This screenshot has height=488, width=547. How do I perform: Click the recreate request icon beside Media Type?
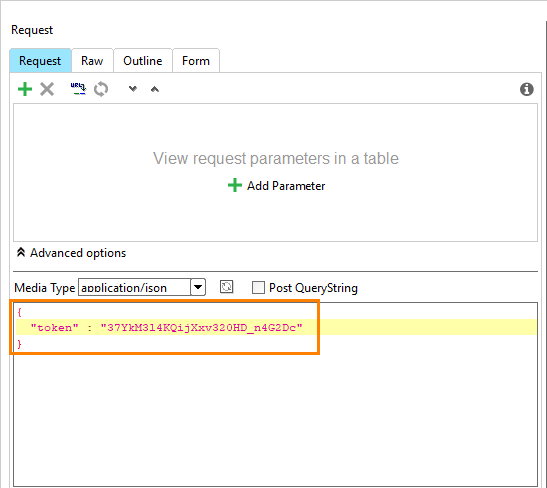(x=226, y=287)
